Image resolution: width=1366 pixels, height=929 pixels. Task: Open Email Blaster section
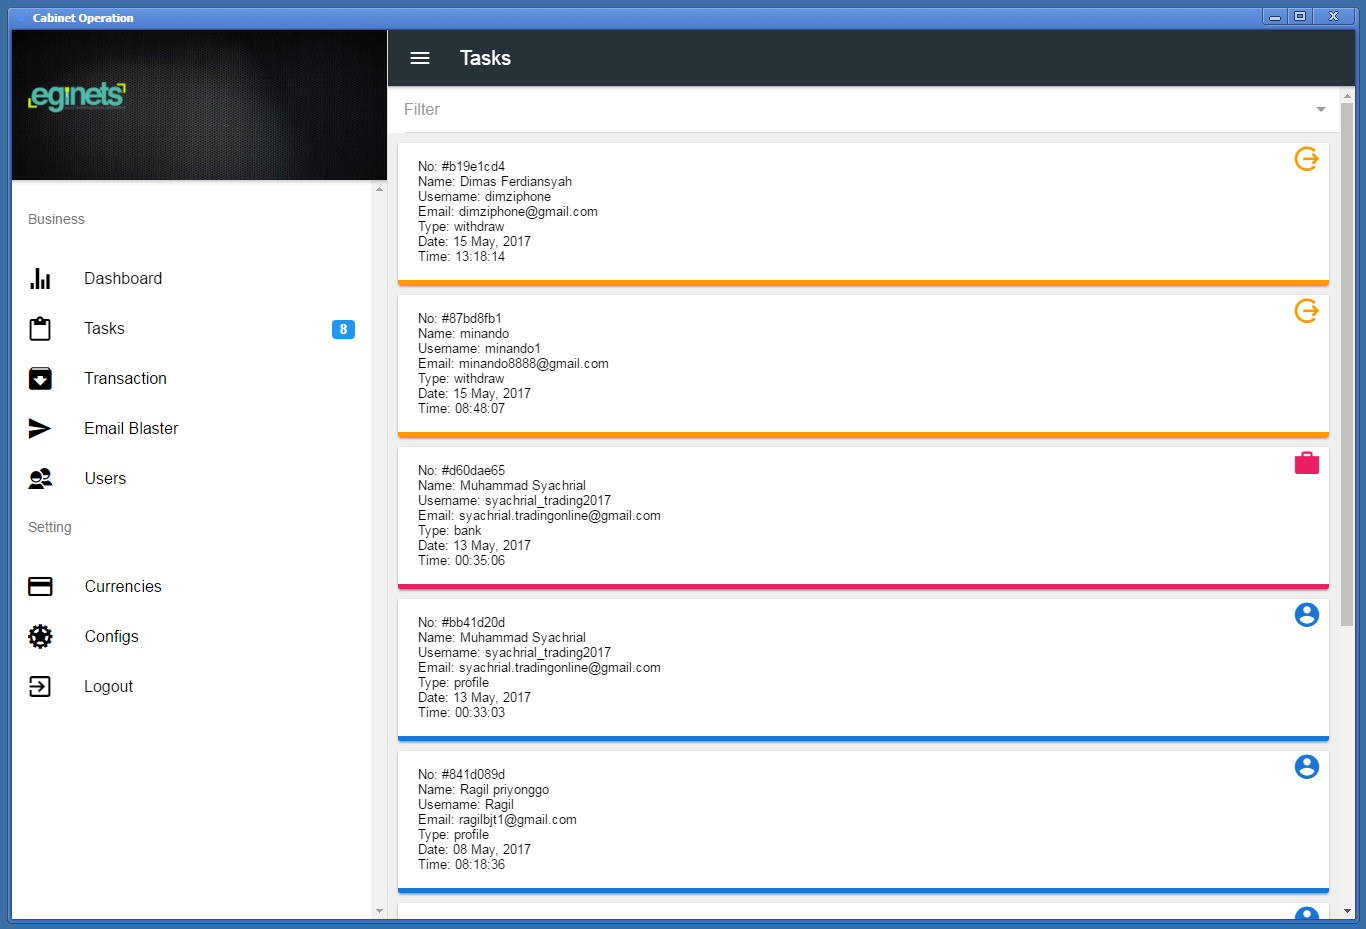tap(191, 428)
